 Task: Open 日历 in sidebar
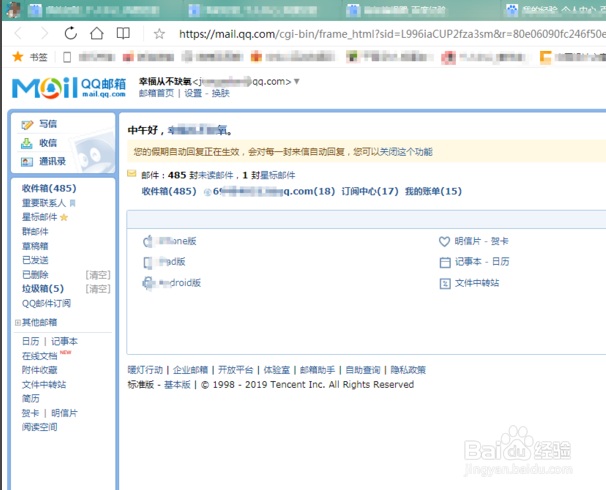pos(31,341)
